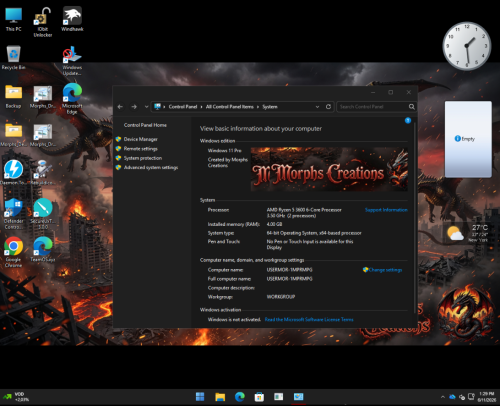Go to Control Panel Home

pyautogui.click(x=145, y=125)
